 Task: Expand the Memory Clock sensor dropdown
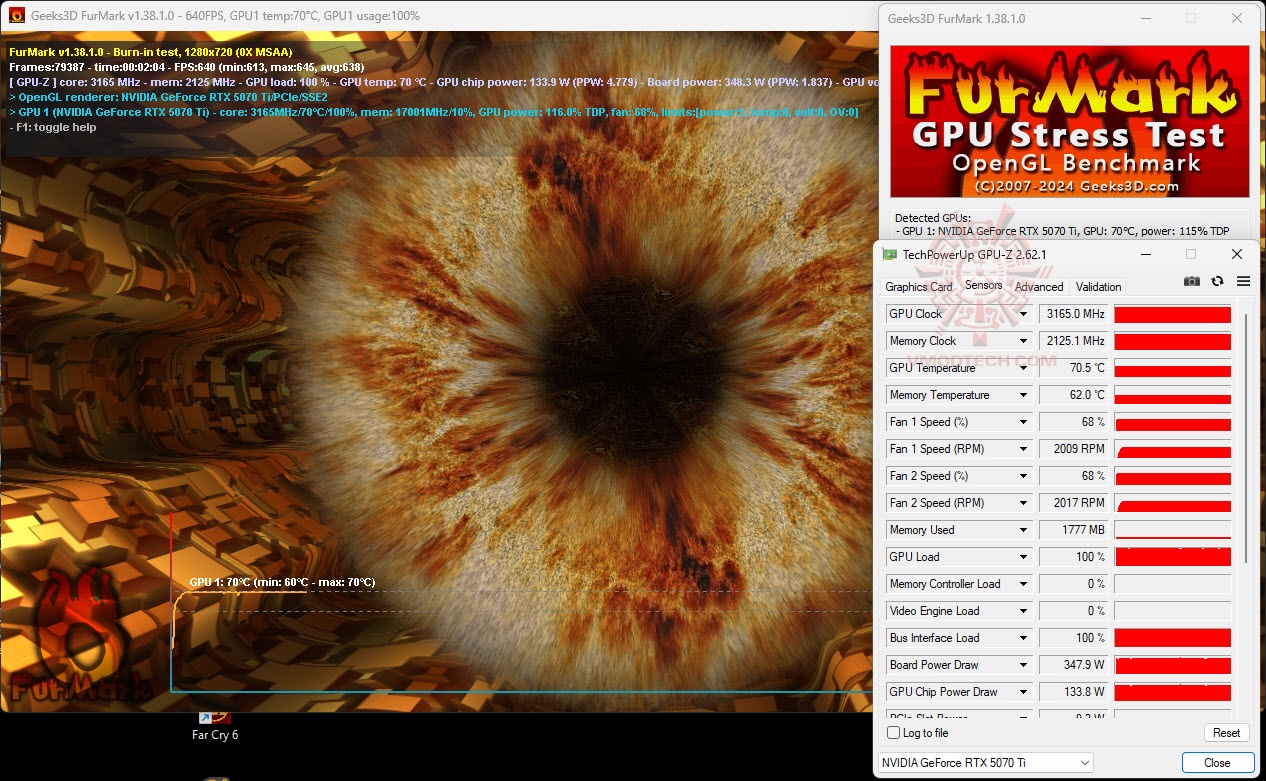[1023, 341]
